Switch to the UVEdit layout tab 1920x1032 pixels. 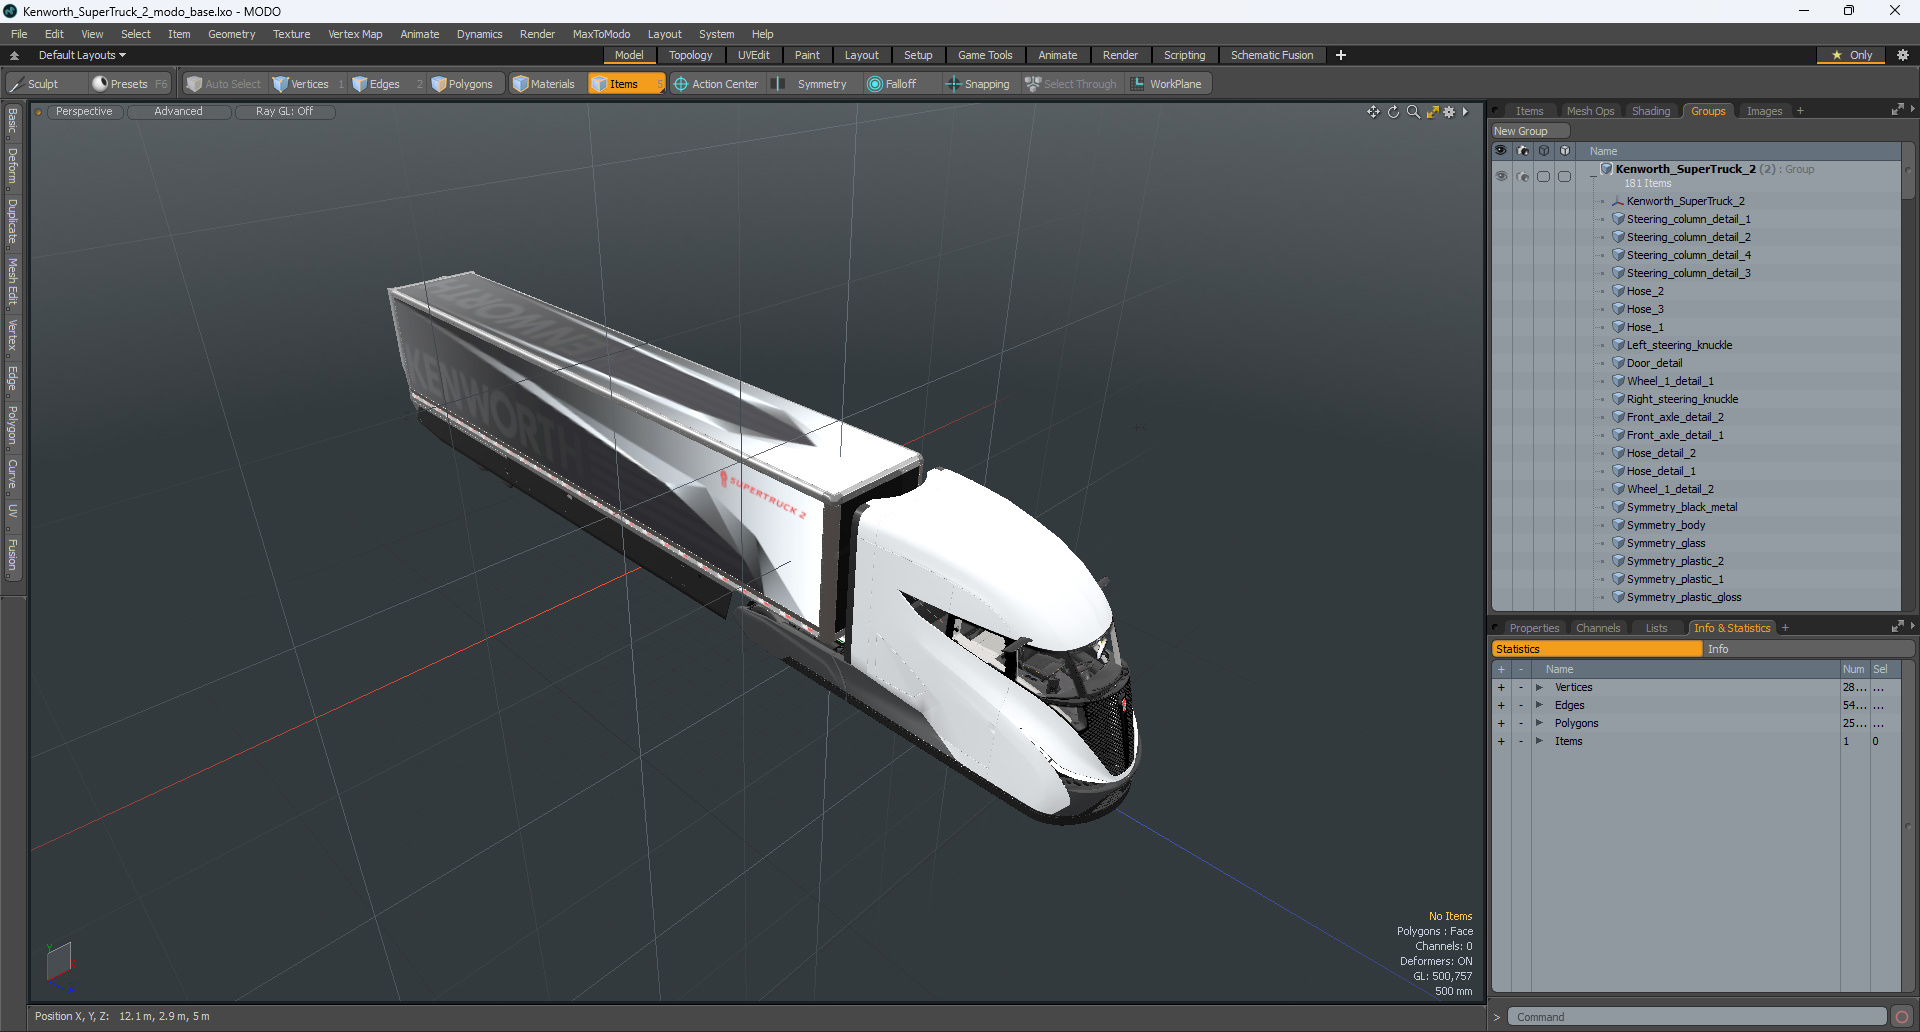coord(753,55)
